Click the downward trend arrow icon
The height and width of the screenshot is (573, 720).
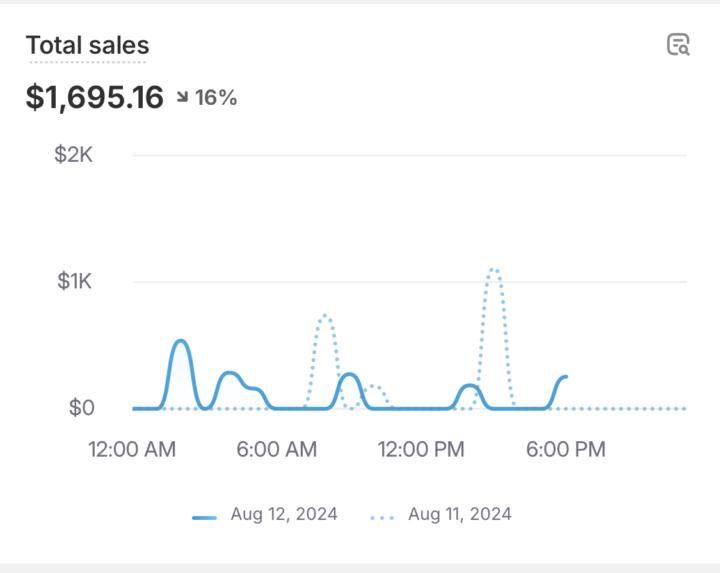click(182, 98)
